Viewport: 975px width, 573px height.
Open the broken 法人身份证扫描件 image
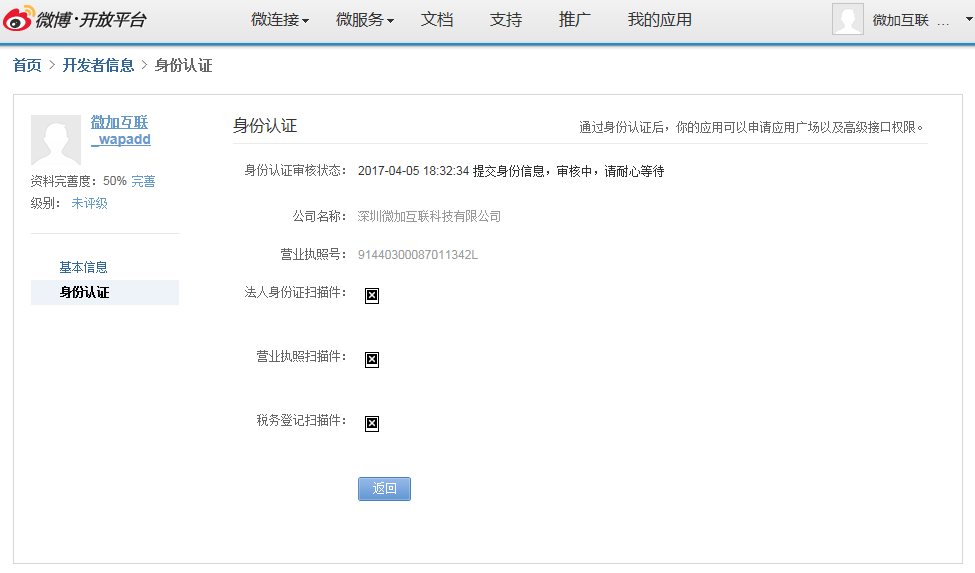tap(372, 296)
